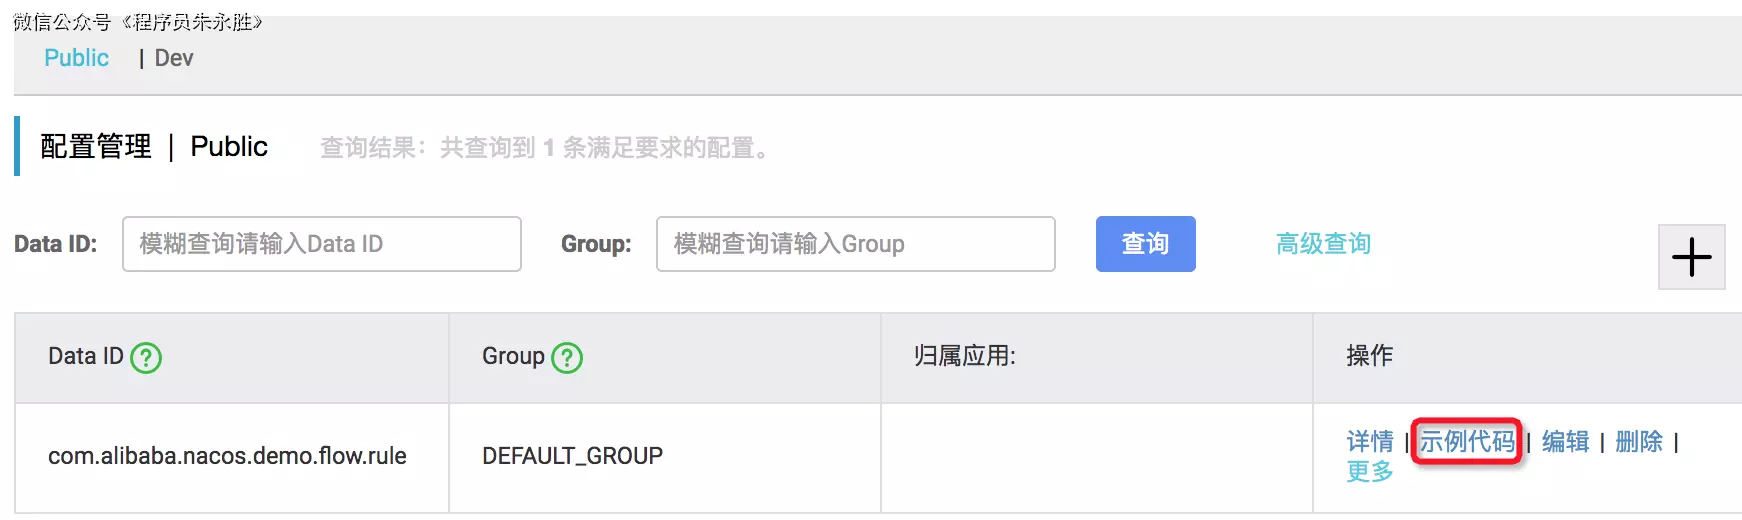Click the plus icon to add configuration
The height and width of the screenshot is (520, 1742).
point(1691,257)
